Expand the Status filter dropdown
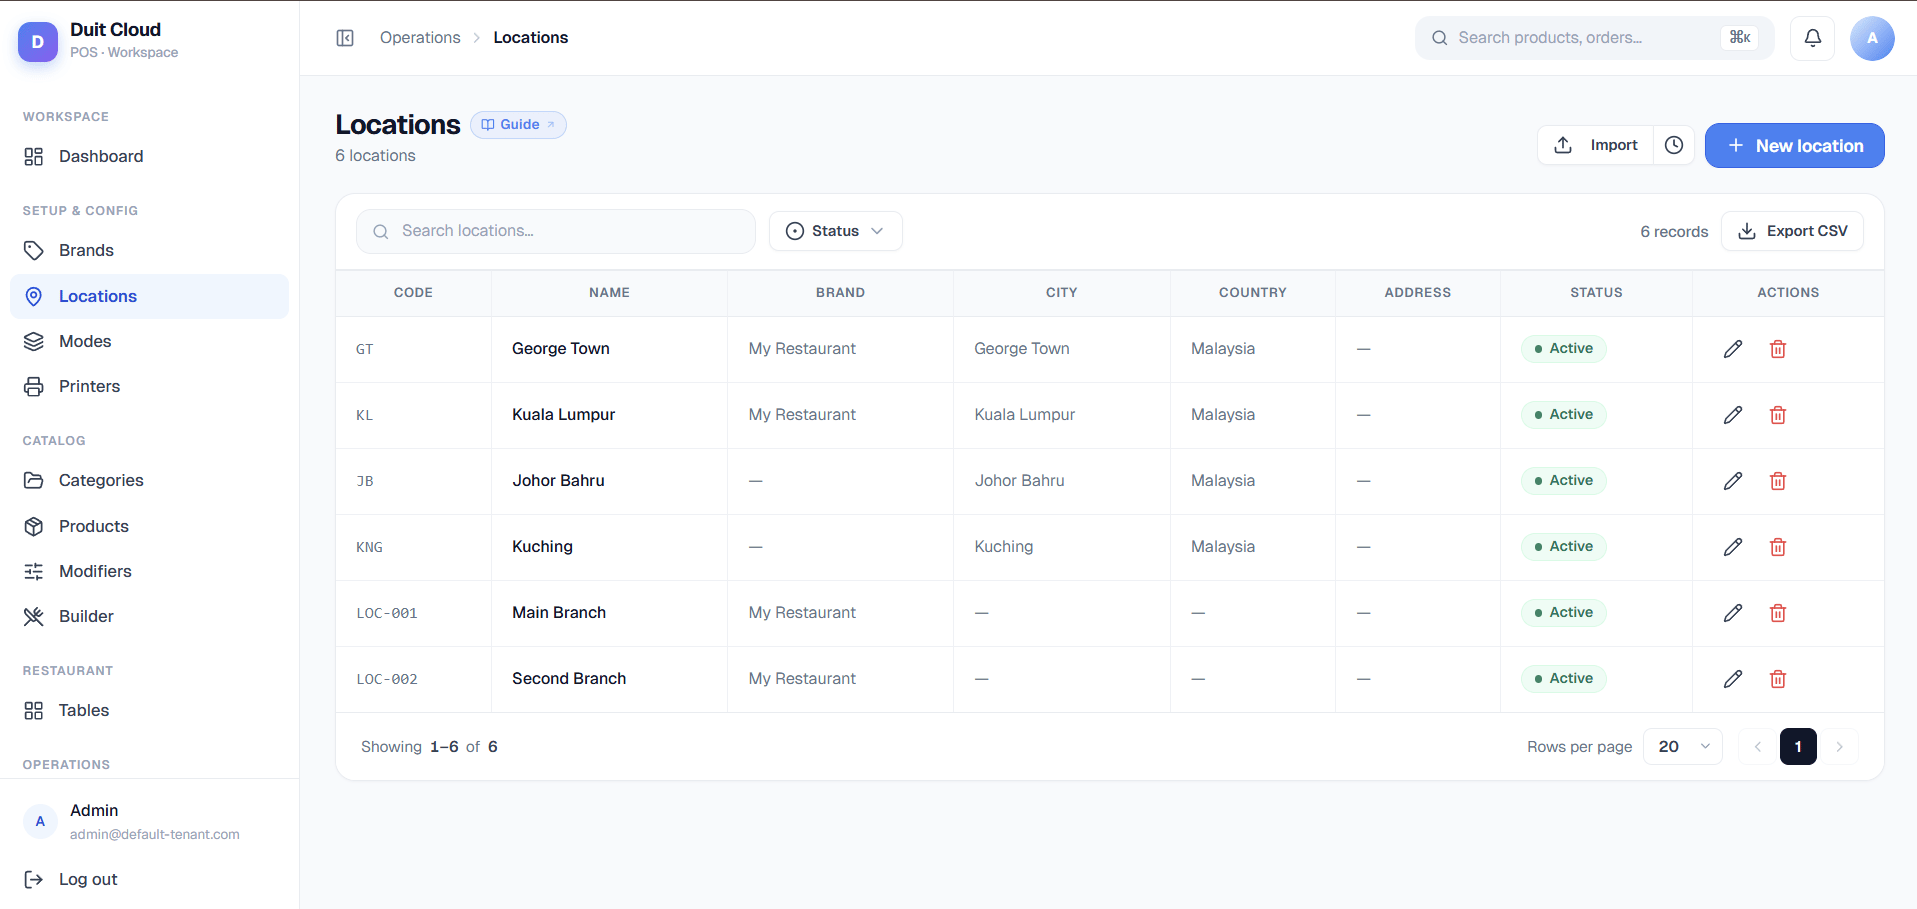Viewport: 1917px width, 909px height. click(835, 231)
